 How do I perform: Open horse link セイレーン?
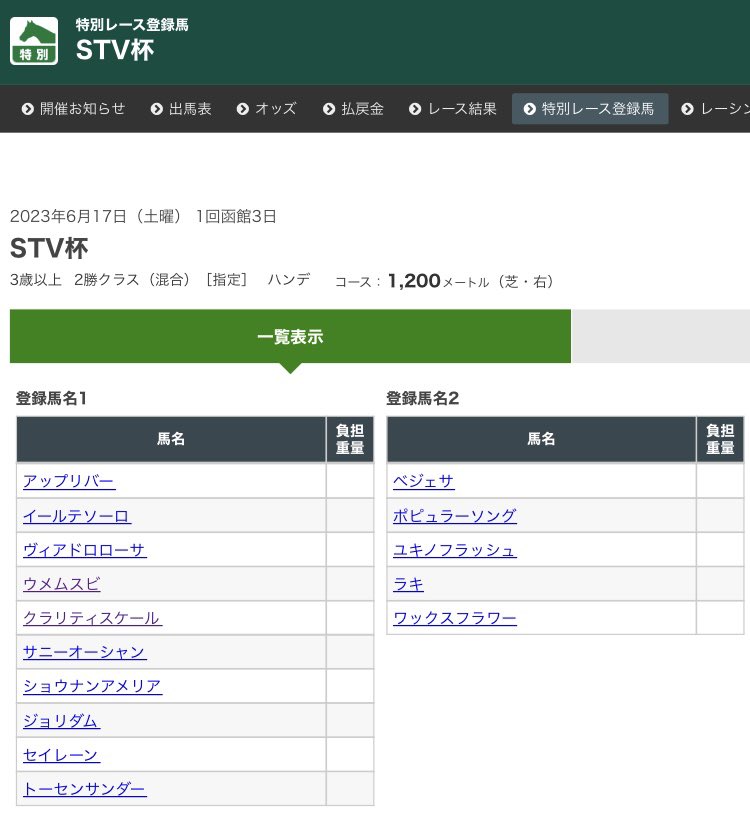tap(61, 755)
